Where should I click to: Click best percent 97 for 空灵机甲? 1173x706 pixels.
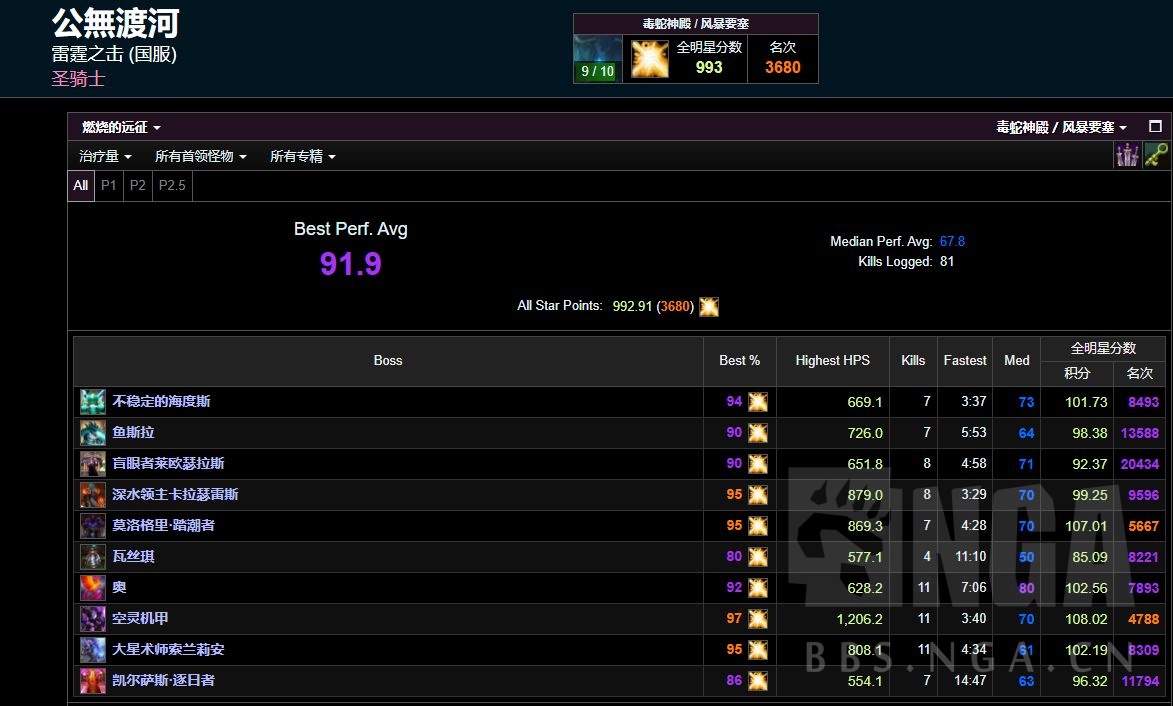point(734,619)
